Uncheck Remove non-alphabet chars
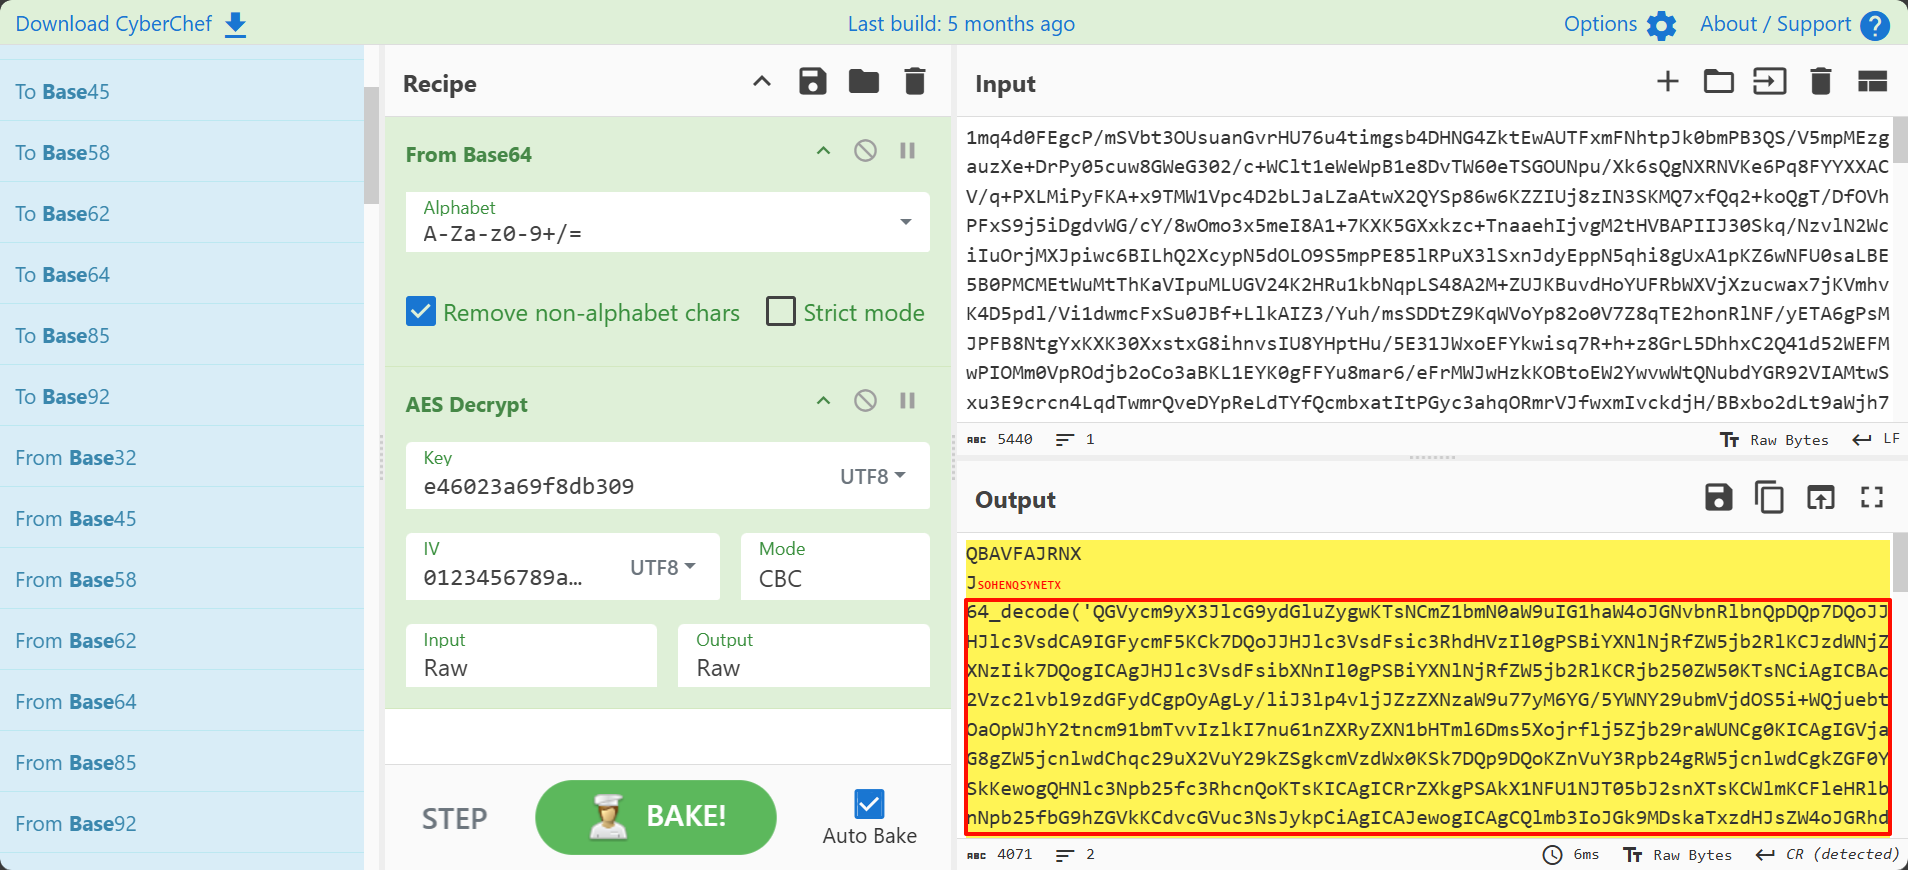 pyautogui.click(x=421, y=312)
